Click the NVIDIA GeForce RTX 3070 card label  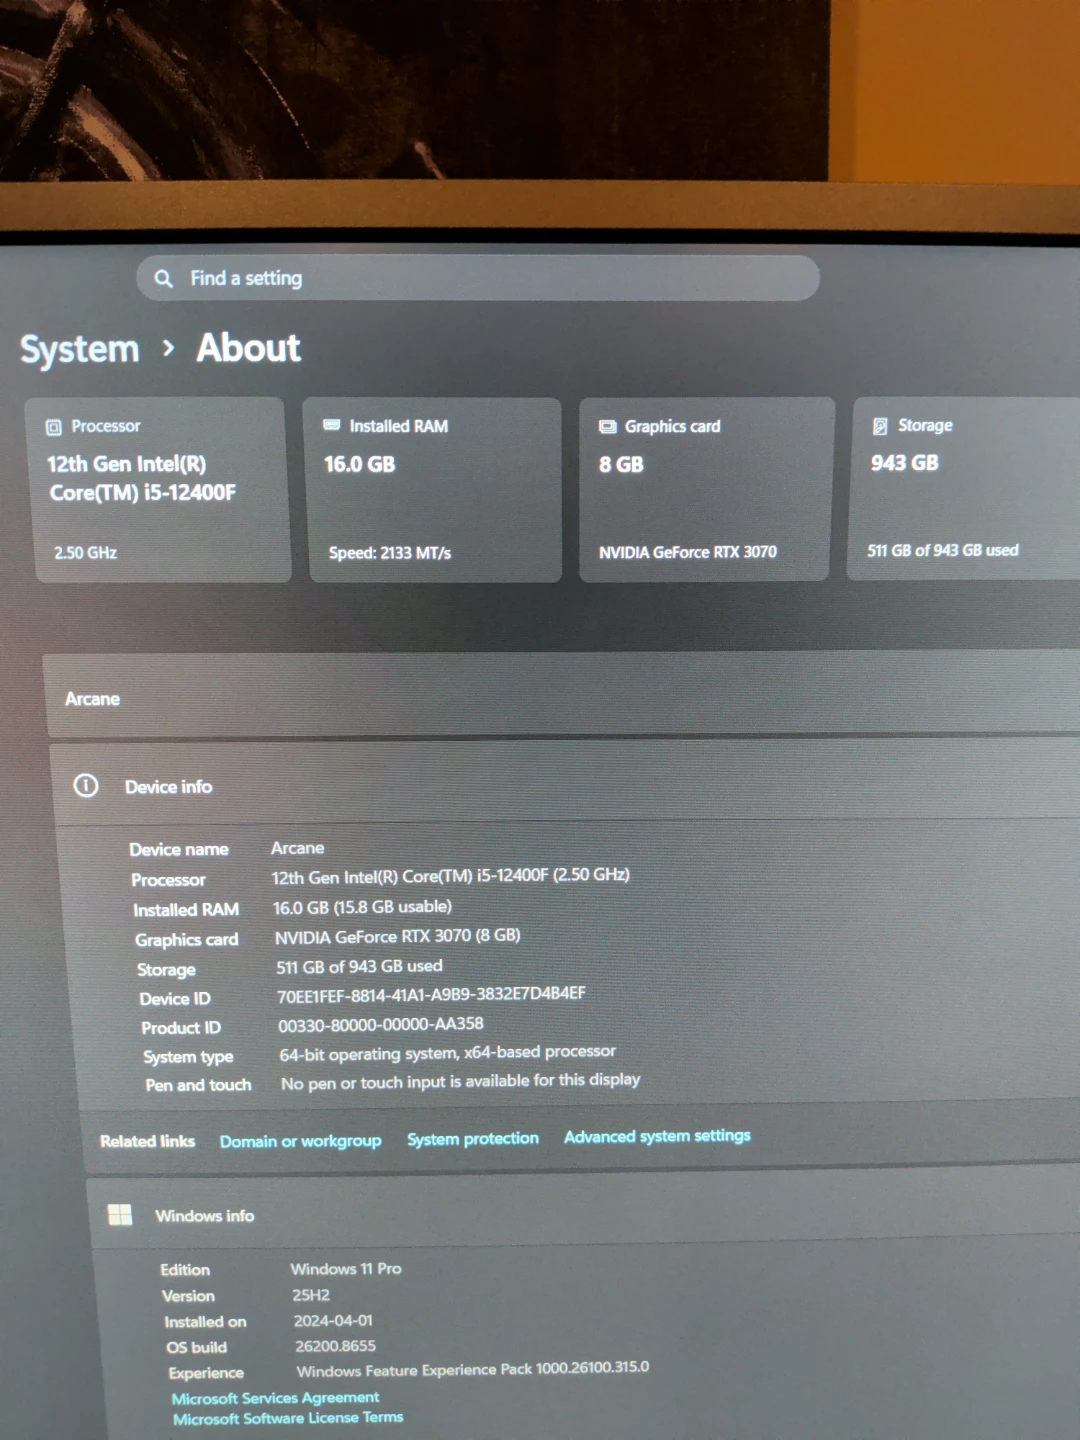pos(688,552)
